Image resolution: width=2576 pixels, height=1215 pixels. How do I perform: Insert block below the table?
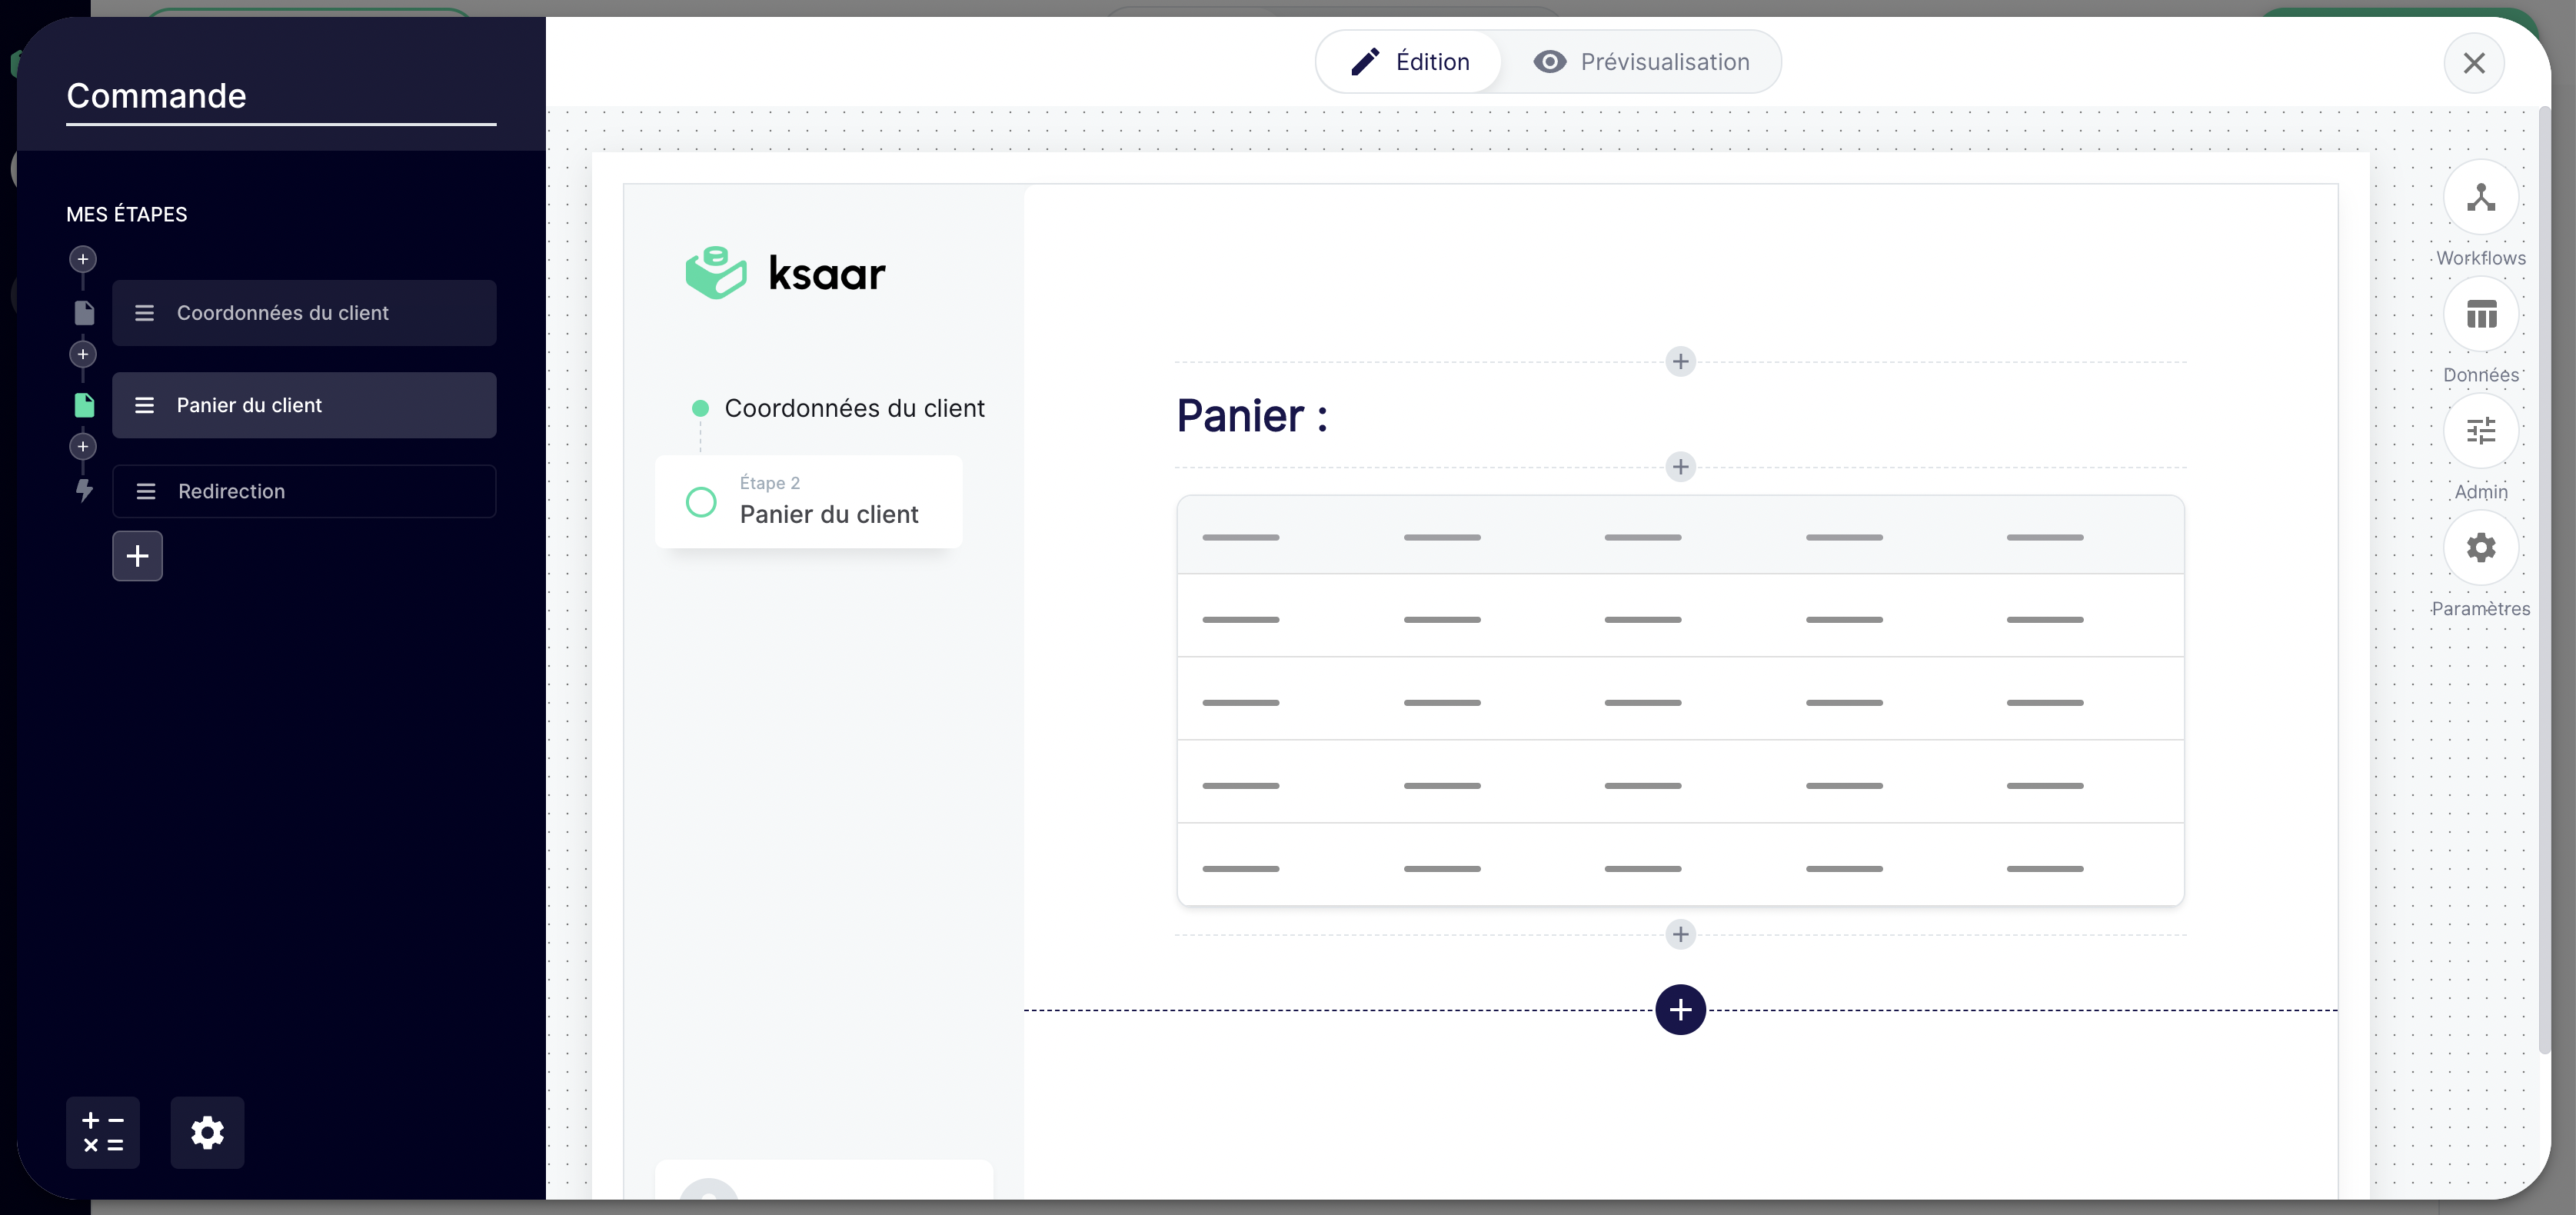tap(1680, 934)
